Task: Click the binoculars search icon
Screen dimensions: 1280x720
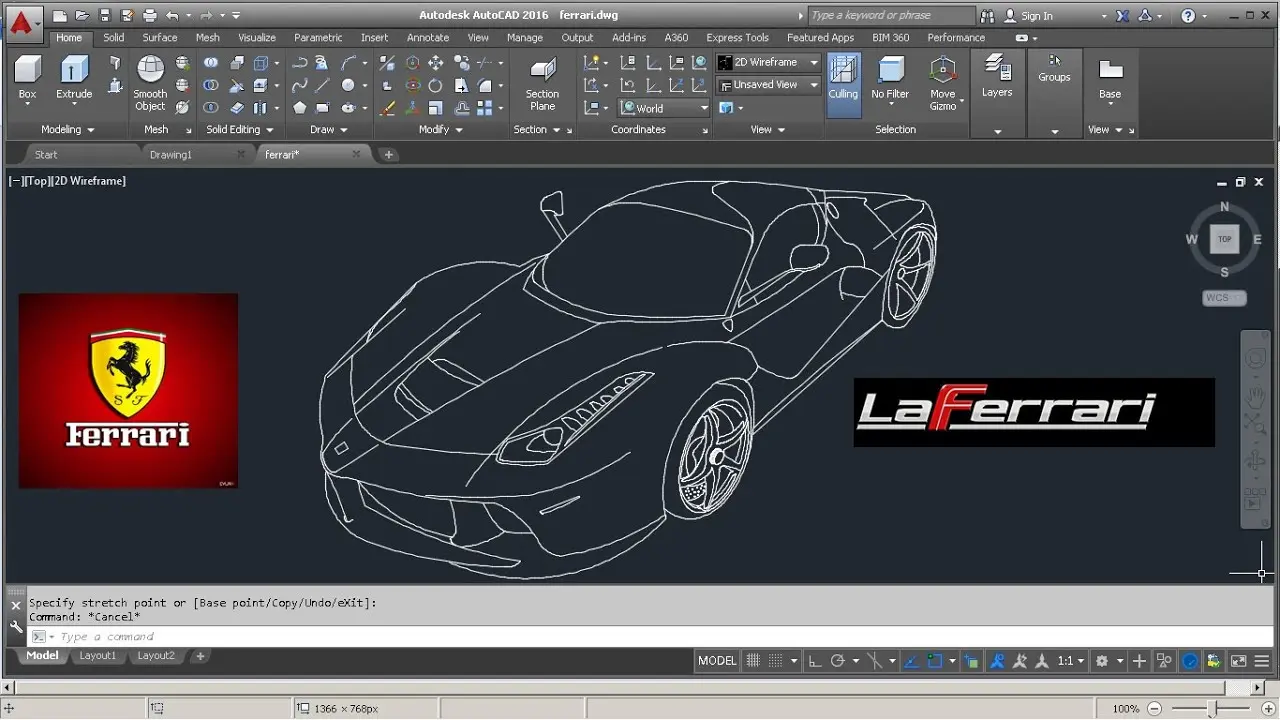Action: [988, 16]
